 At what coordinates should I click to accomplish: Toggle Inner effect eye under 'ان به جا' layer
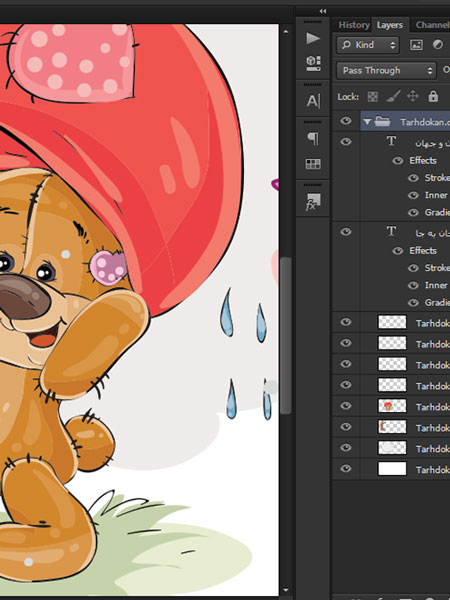tap(413, 285)
